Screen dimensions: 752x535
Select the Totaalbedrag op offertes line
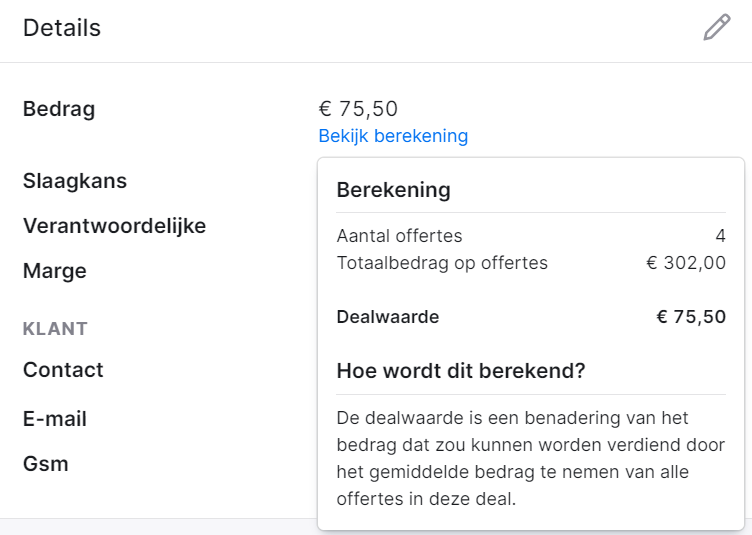531,263
